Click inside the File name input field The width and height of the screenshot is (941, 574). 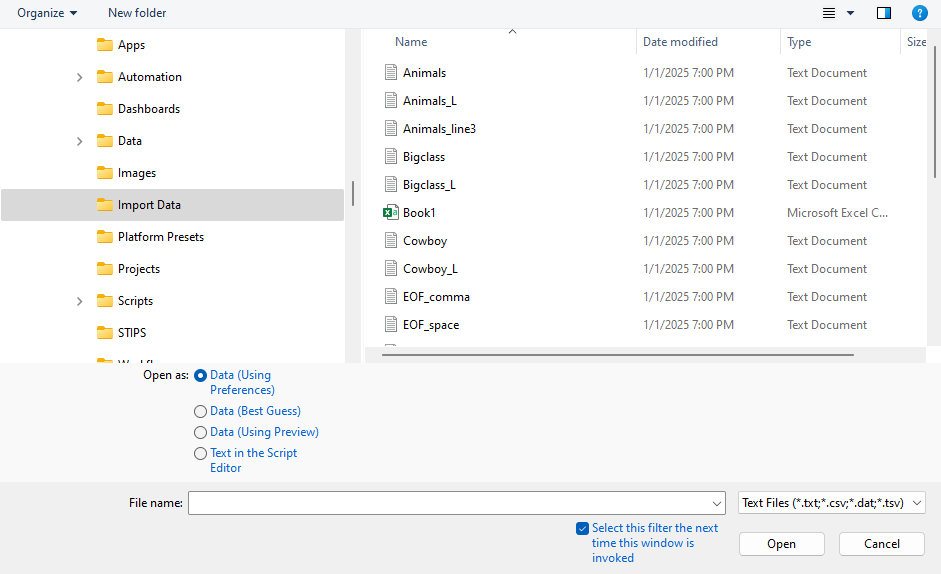[x=449, y=503]
